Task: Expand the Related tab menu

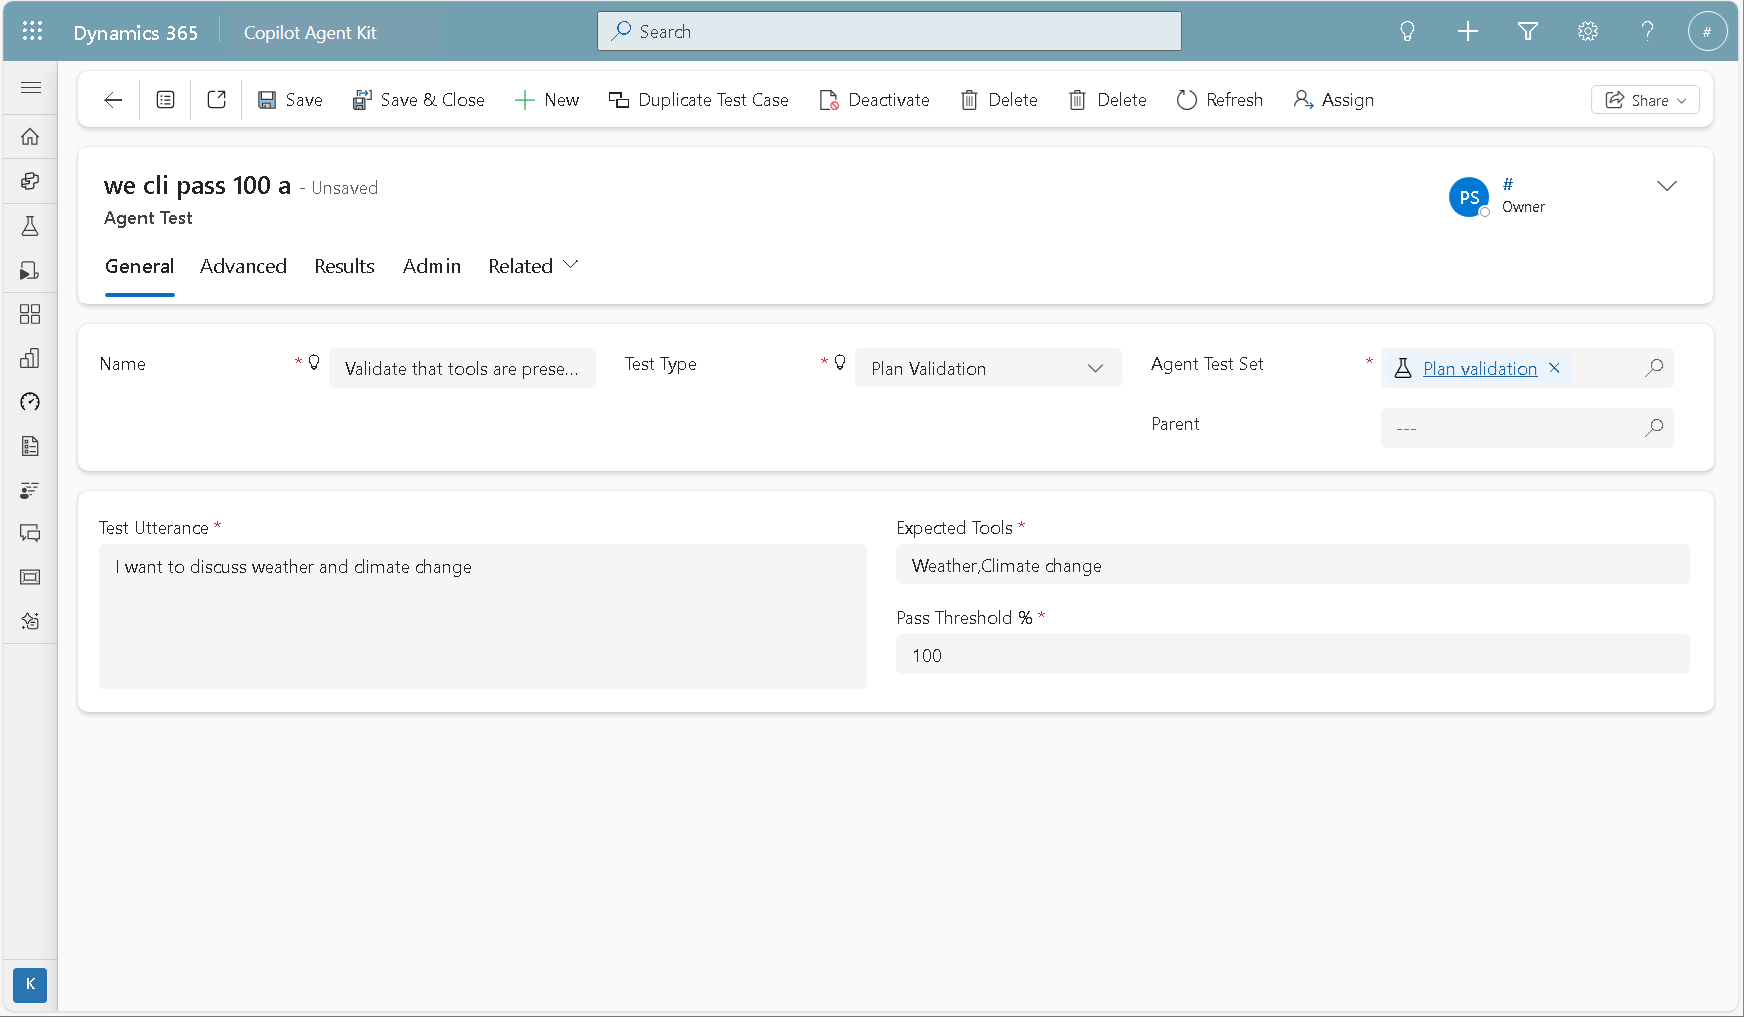Action: coord(533,266)
